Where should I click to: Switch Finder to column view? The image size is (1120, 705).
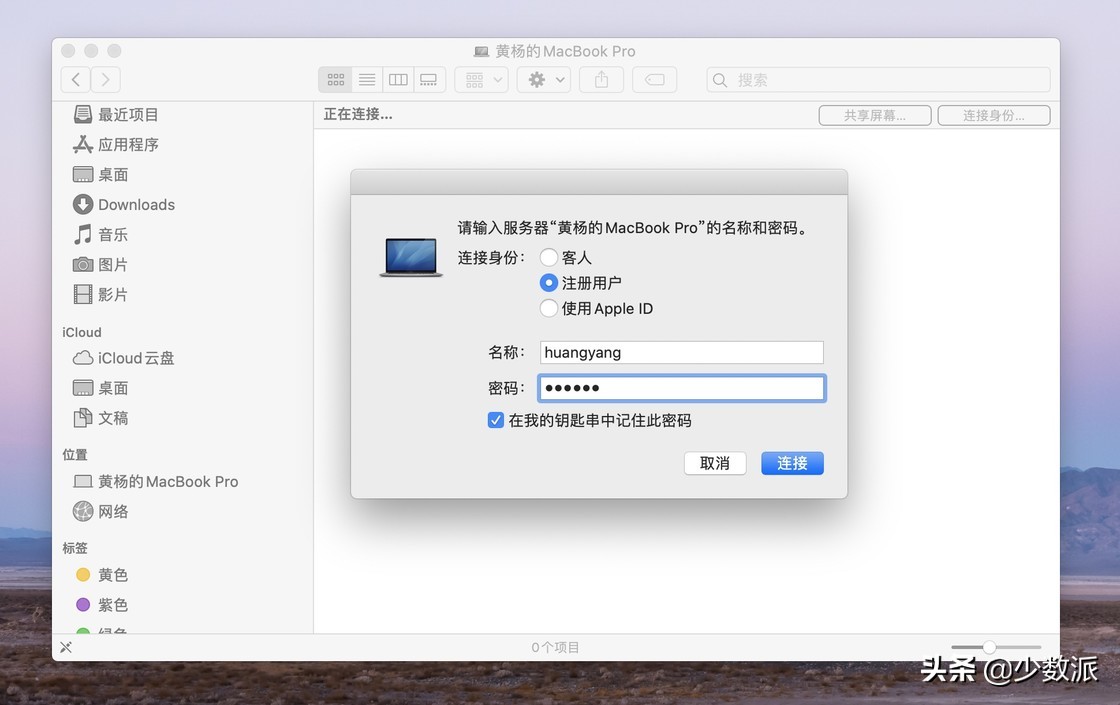[x=398, y=79]
